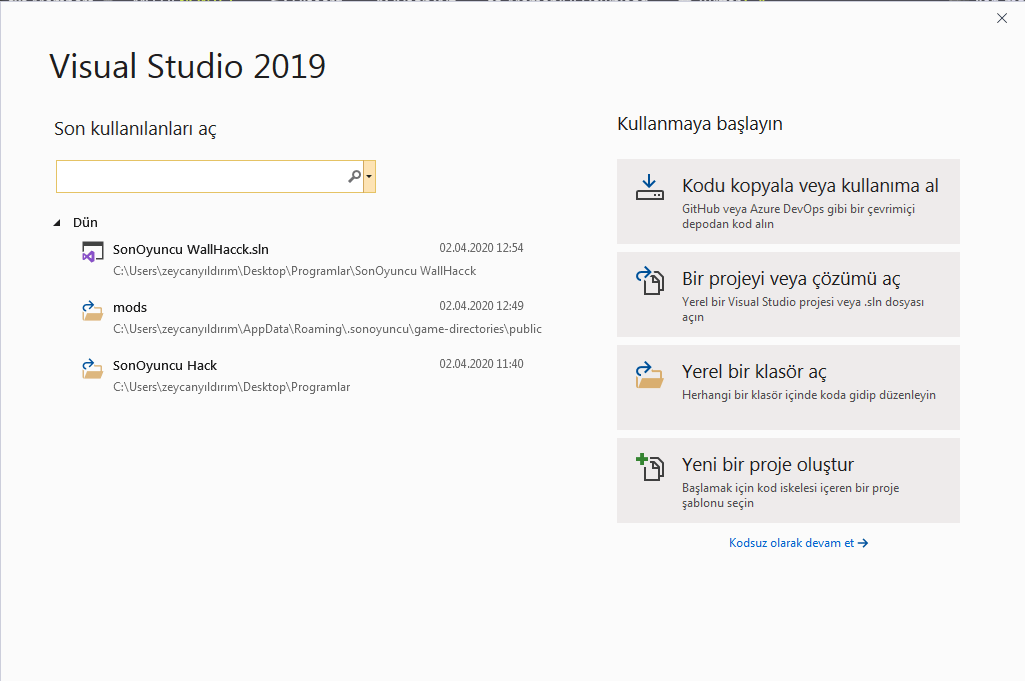1025x681 pixels.
Task: Click the new-project icon on Yeni bir proje card
Action: click(650, 467)
